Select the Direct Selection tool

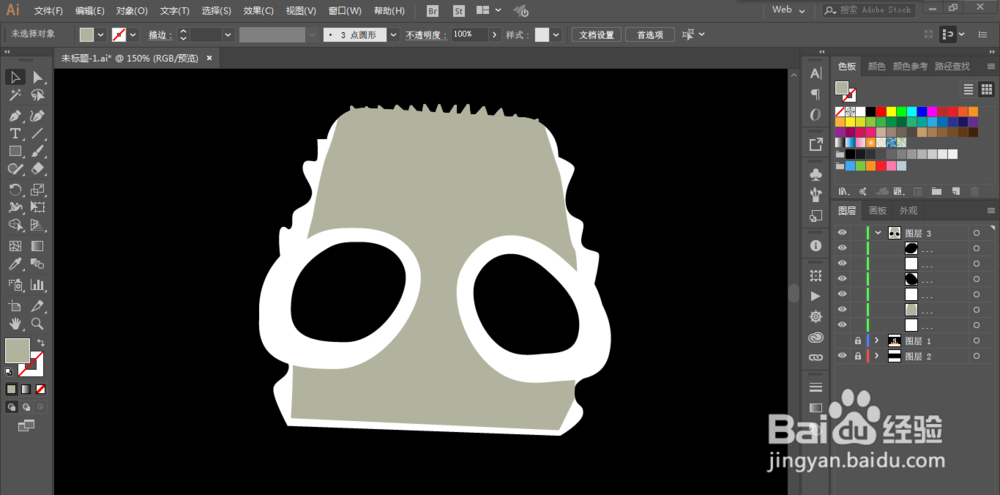coord(38,78)
